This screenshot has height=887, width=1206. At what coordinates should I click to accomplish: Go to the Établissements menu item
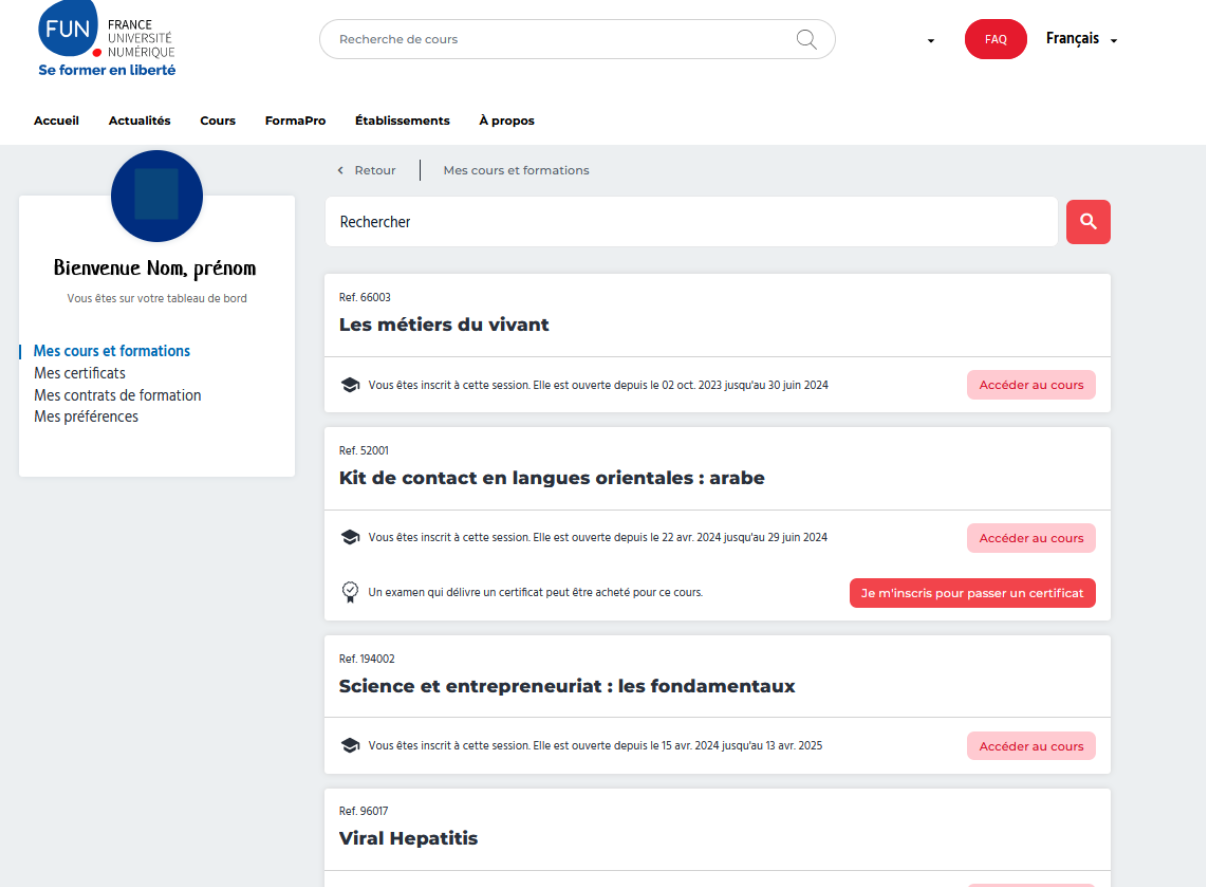pyautogui.click(x=402, y=121)
